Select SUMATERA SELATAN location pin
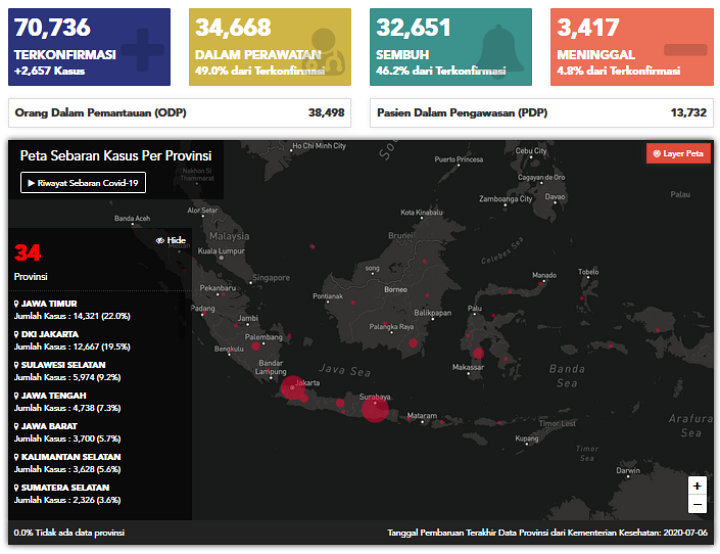 pyautogui.click(x=17, y=487)
